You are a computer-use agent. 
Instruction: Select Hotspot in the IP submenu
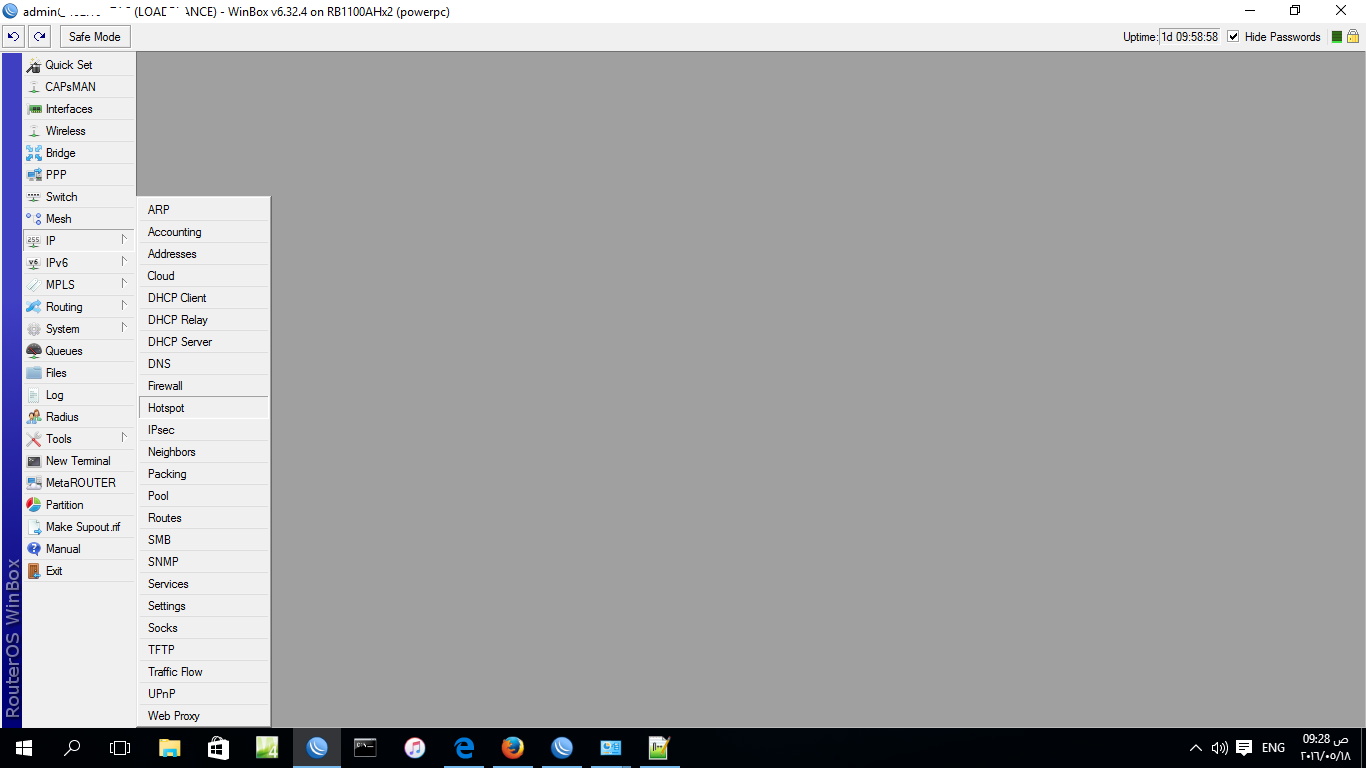click(204, 408)
